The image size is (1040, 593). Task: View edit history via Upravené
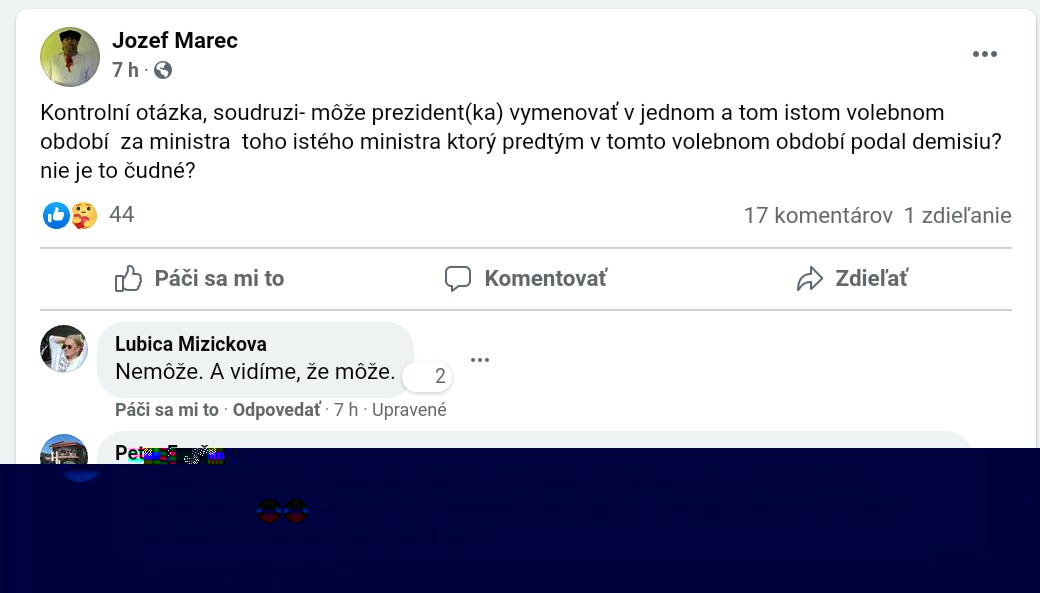coord(409,410)
